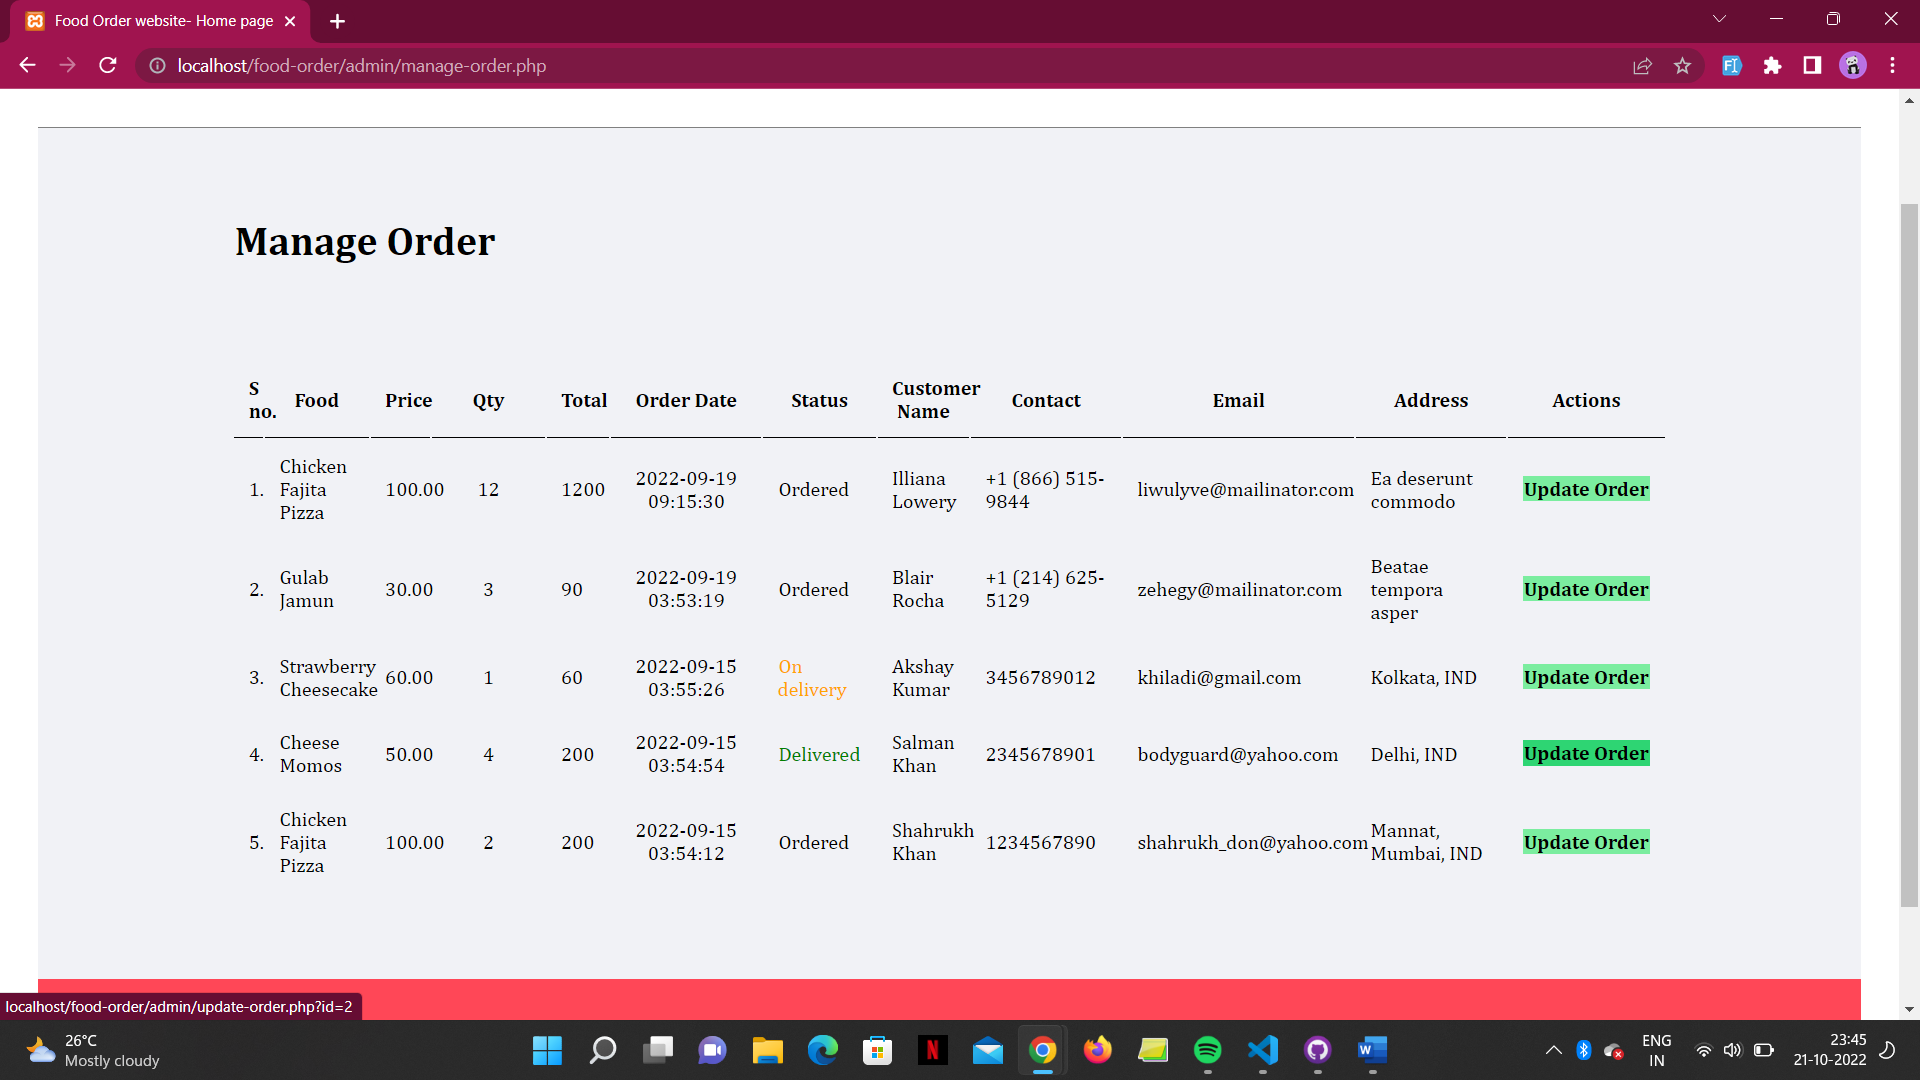Open Chrome's three-dot menu

coord(1892,65)
